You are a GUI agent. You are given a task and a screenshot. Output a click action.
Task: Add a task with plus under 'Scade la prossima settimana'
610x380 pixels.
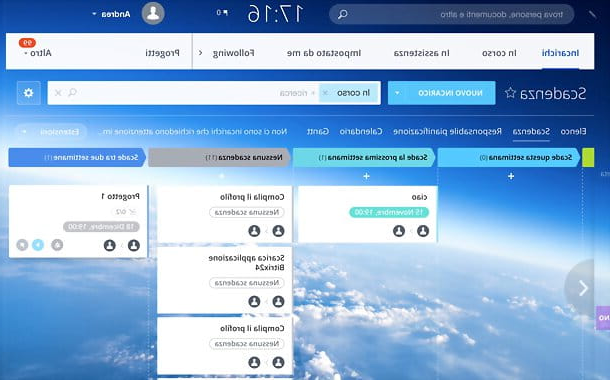(x=366, y=177)
